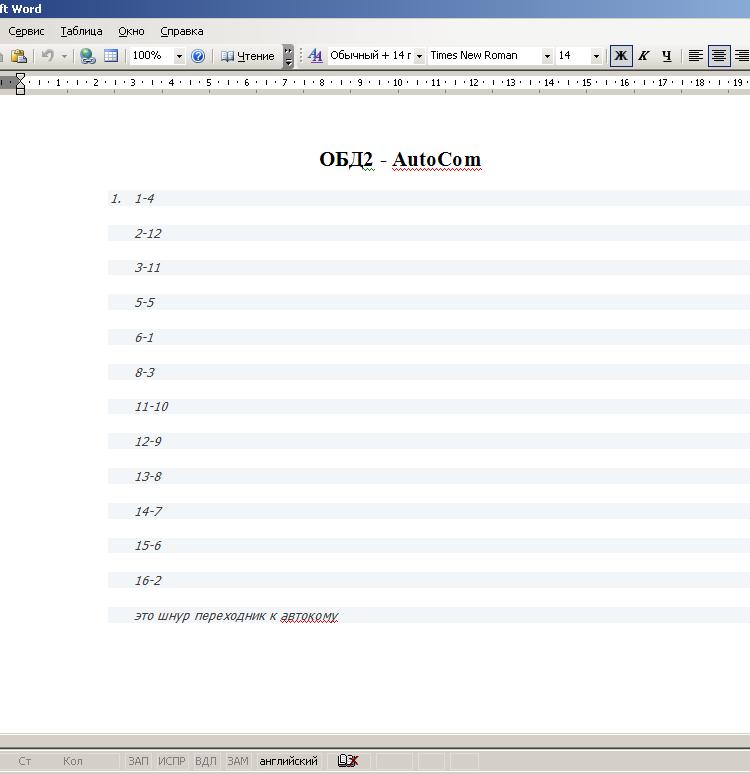Toggle ЗАП macro recording in status bar
Image resolution: width=750 pixels, height=774 pixels.
click(x=138, y=761)
